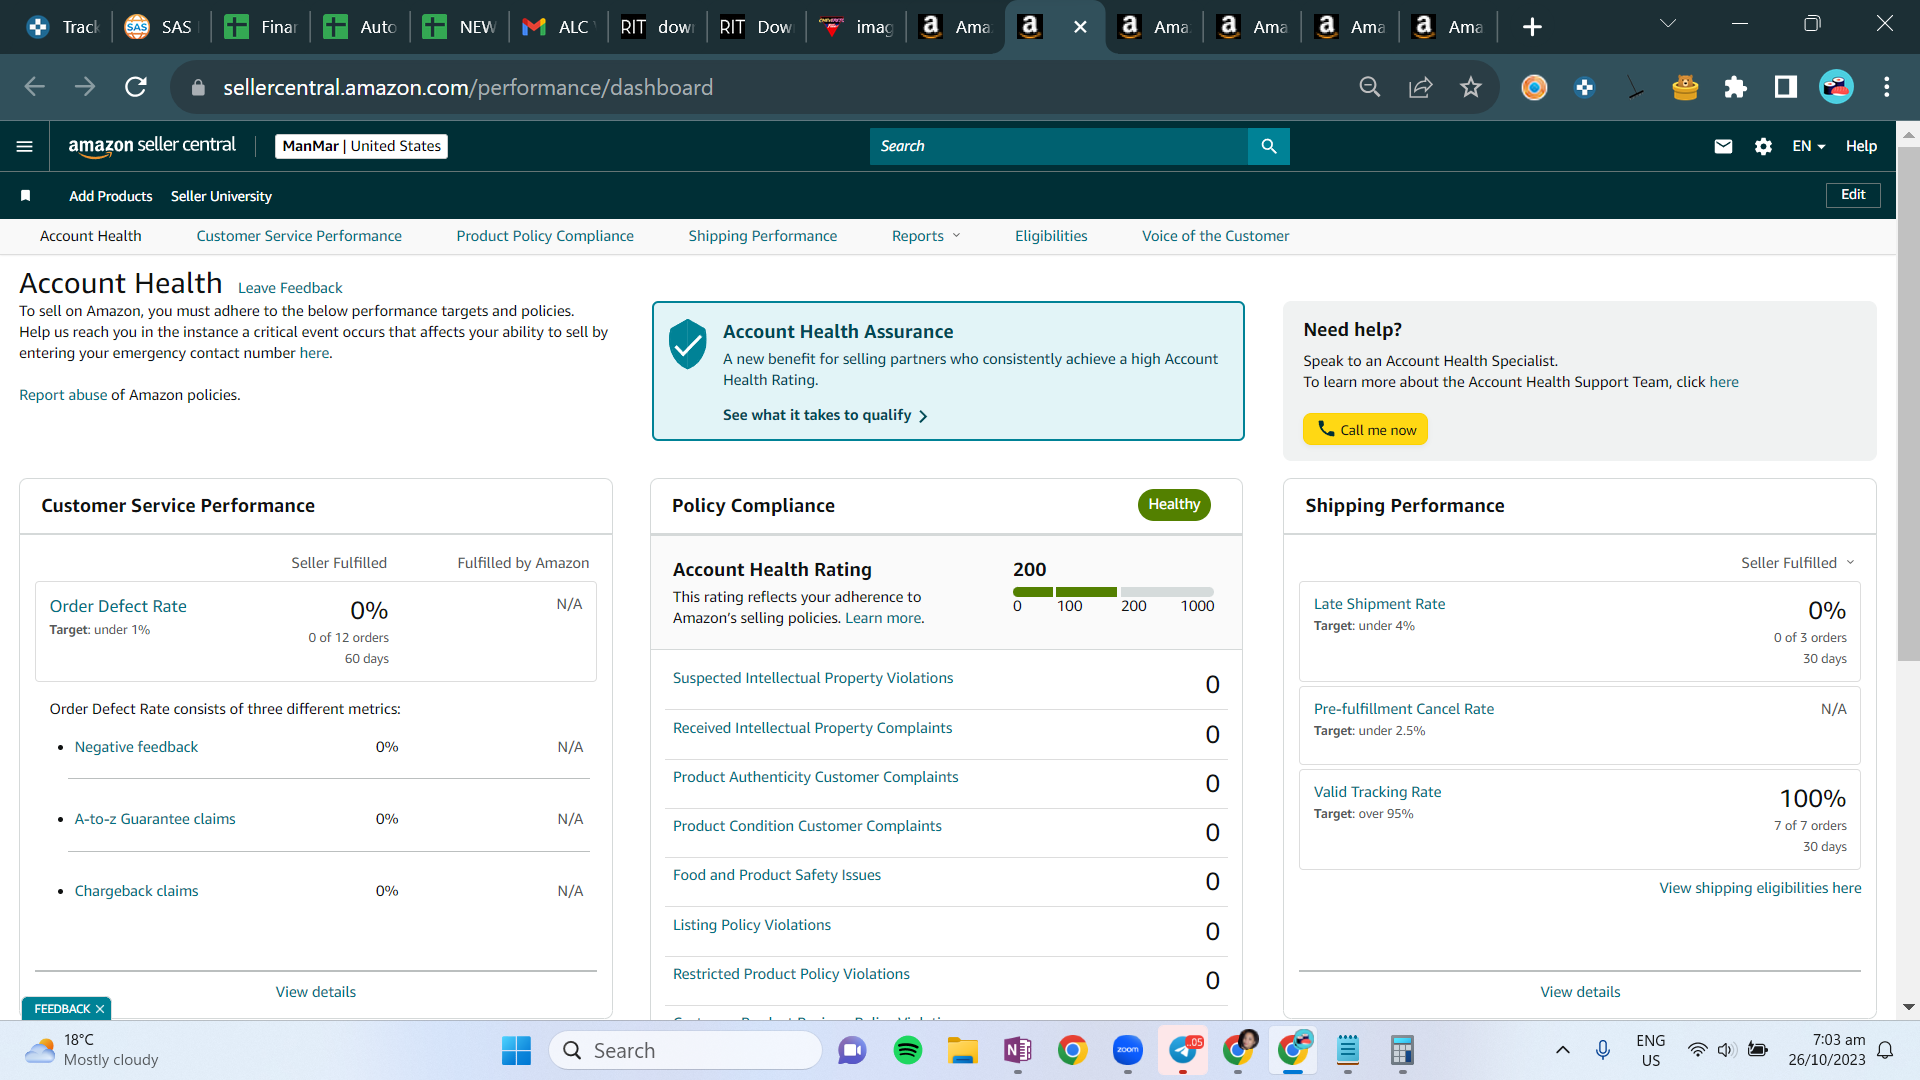Click the Help link in the header
1920x1080 pixels.
(x=1861, y=146)
